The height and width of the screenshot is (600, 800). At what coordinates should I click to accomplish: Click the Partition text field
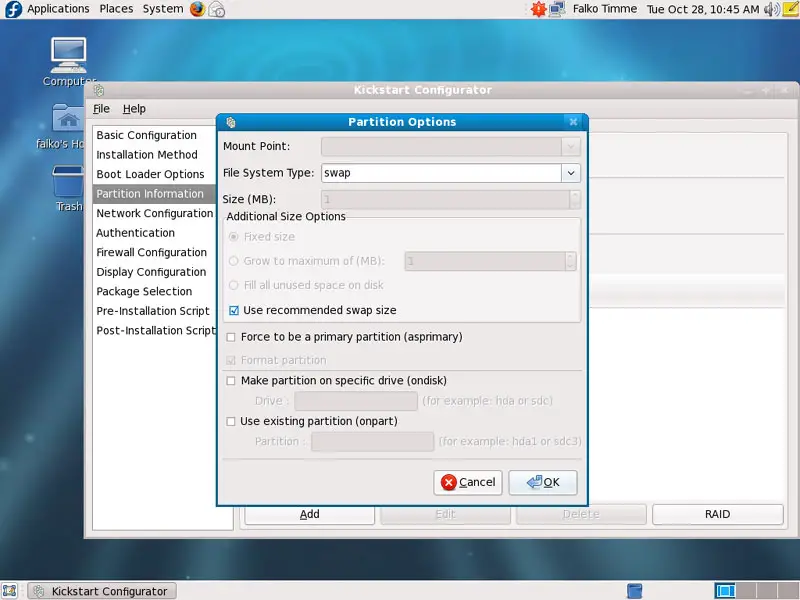[x=373, y=442]
